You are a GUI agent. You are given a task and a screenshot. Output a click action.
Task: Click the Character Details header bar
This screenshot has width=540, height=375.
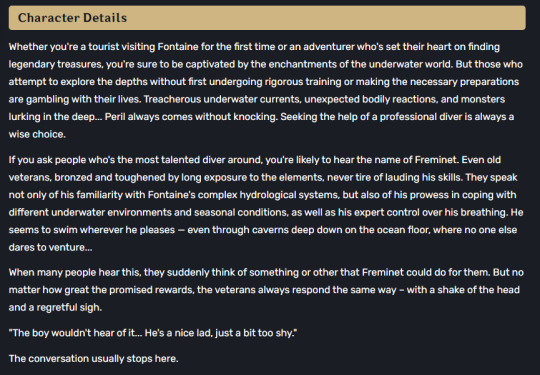click(267, 18)
